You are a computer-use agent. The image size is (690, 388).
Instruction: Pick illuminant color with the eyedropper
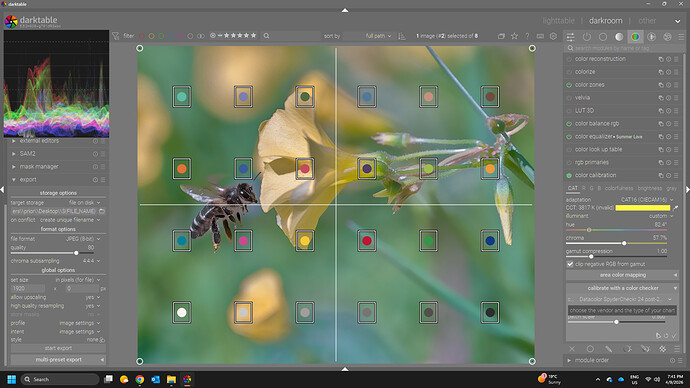[x=675, y=208]
